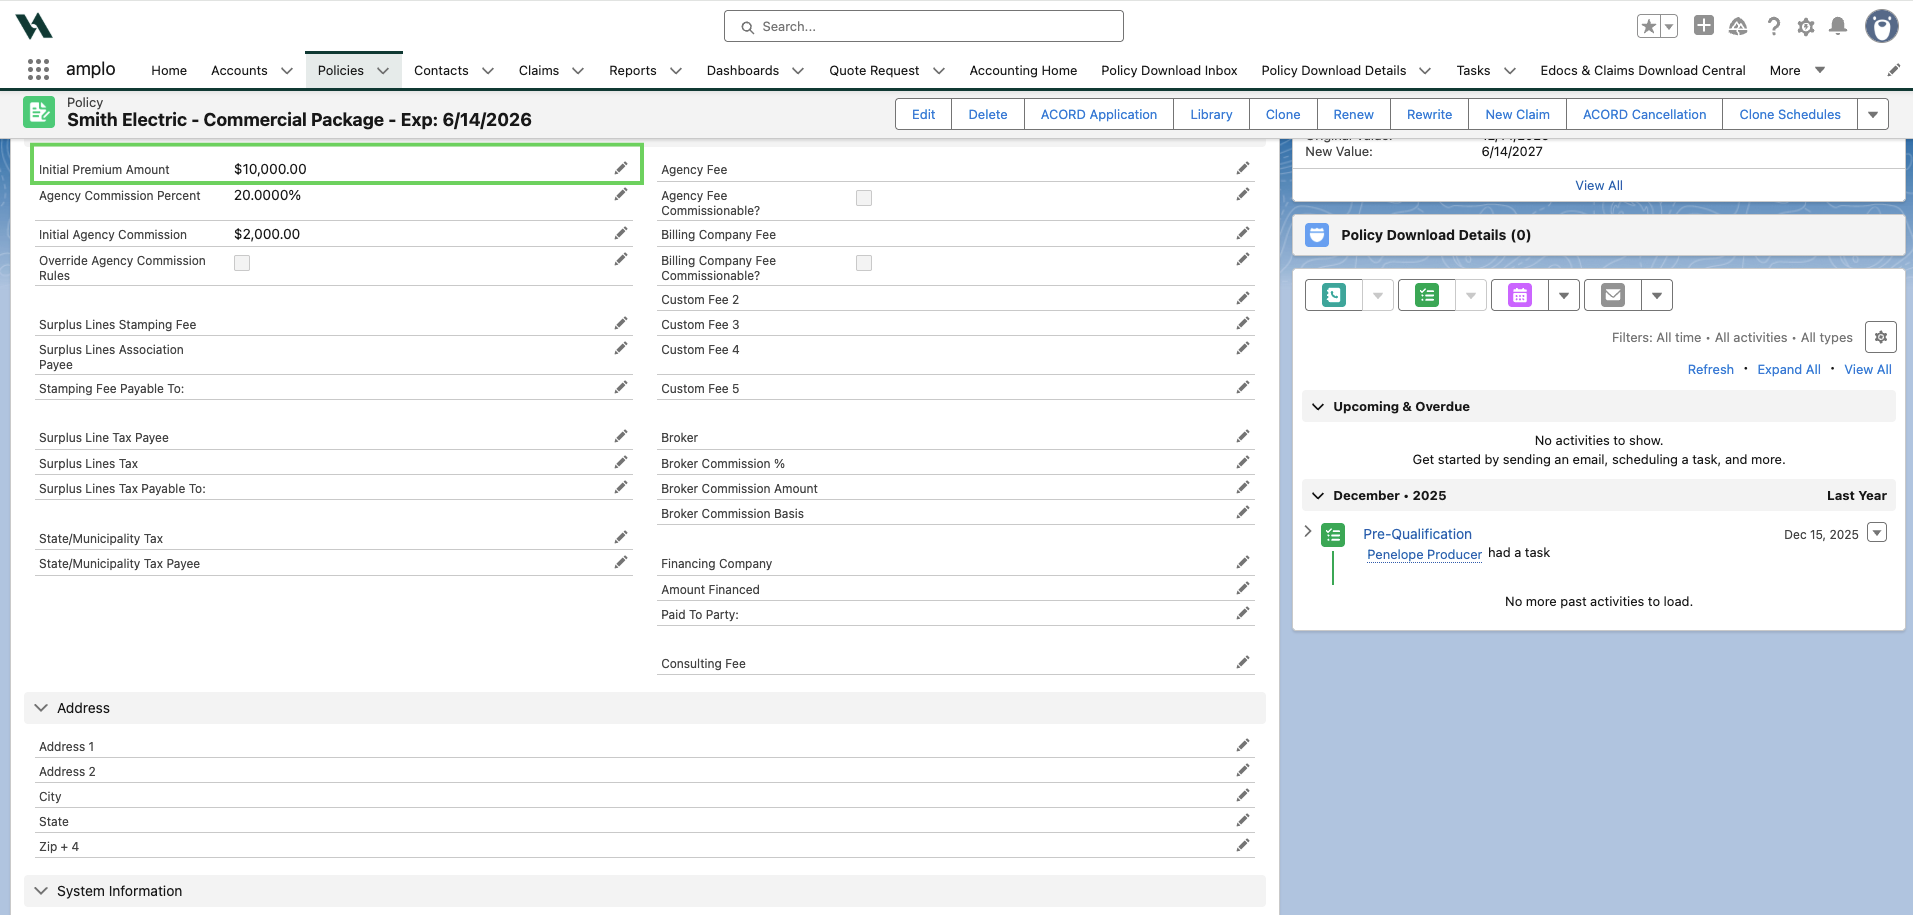Go to Accounting Home tab
This screenshot has height=915, width=1913.
pos(1023,71)
